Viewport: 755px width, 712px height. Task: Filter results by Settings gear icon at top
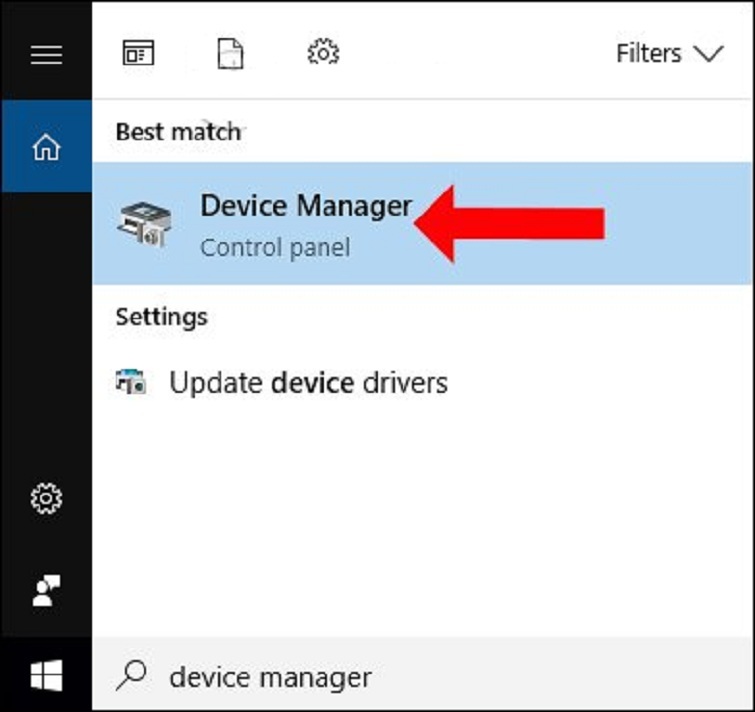(x=323, y=53)
